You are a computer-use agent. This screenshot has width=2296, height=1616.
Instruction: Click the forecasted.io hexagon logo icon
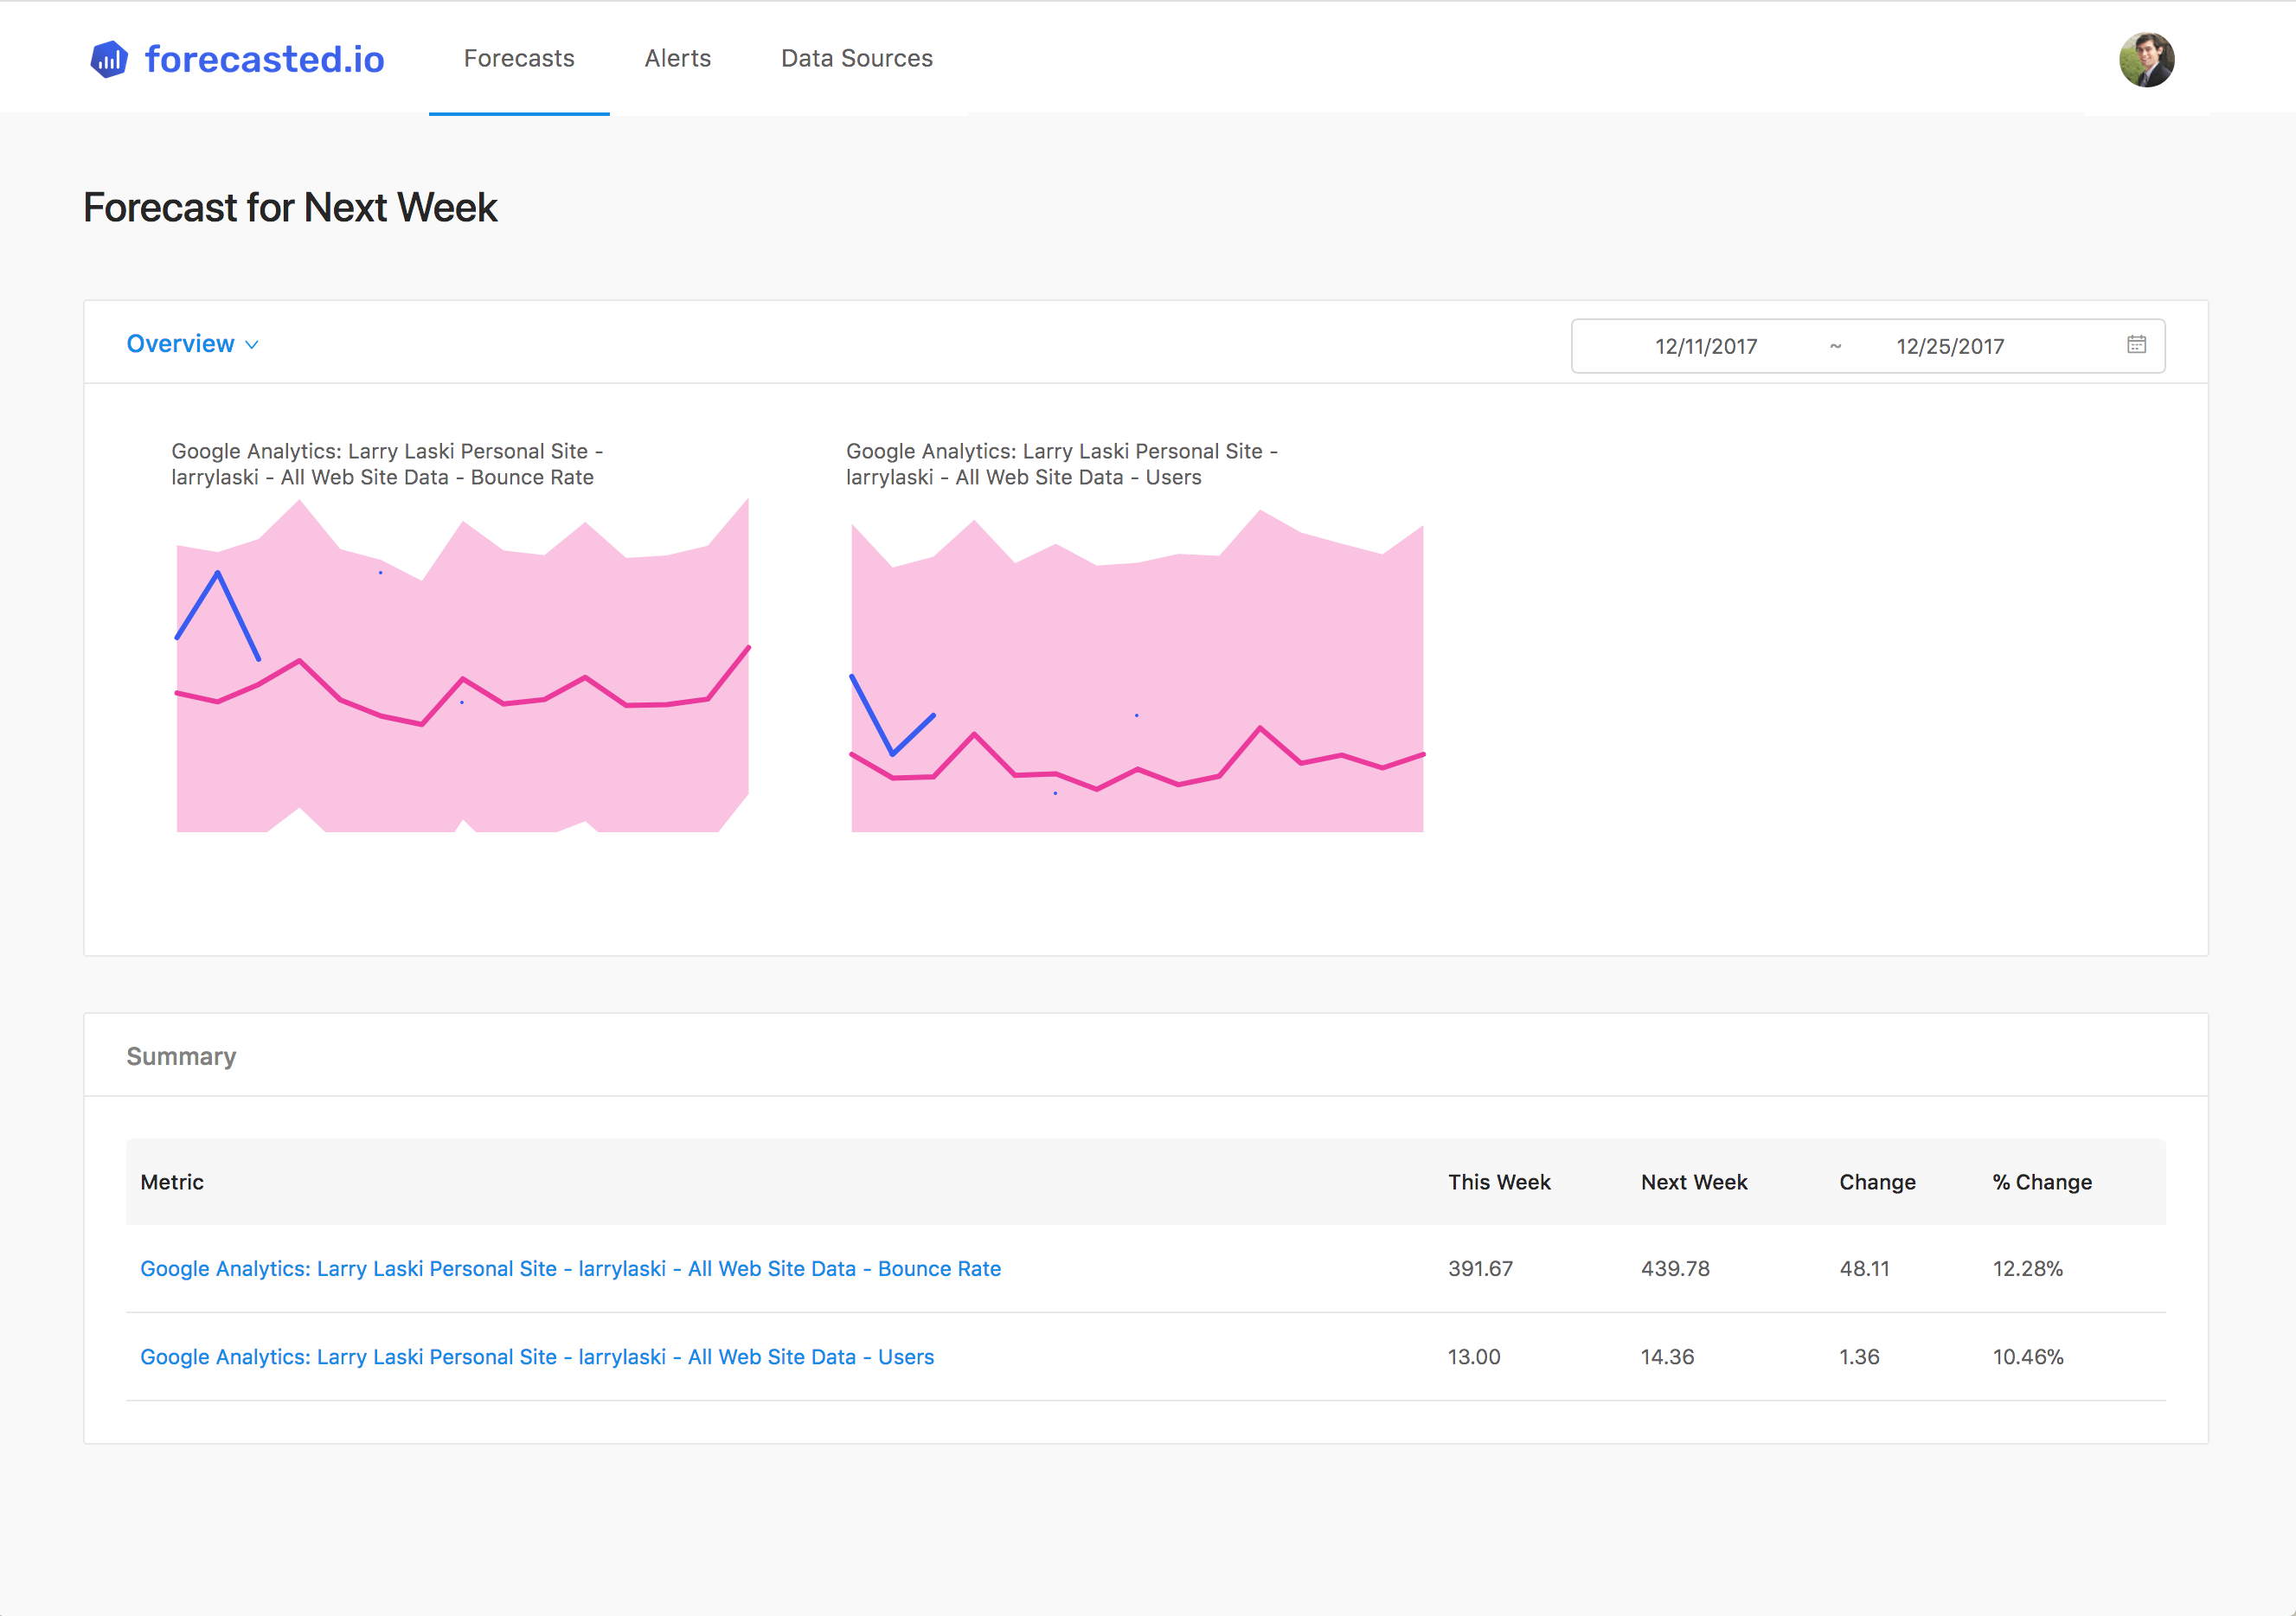coord(109,59)
